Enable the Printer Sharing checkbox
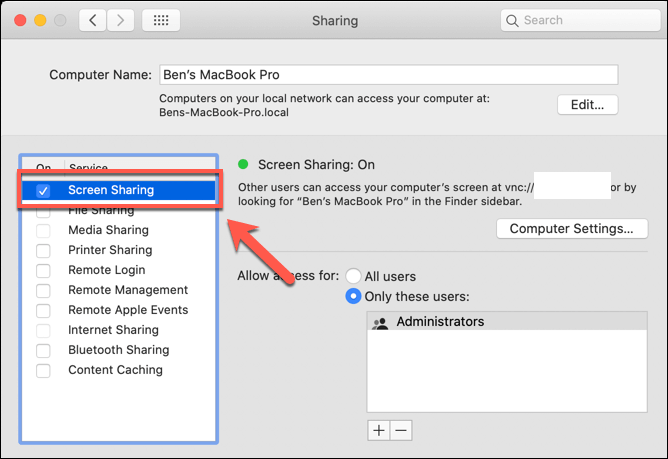668x459 pixels. pyautogui.click(x=43, y=251)
